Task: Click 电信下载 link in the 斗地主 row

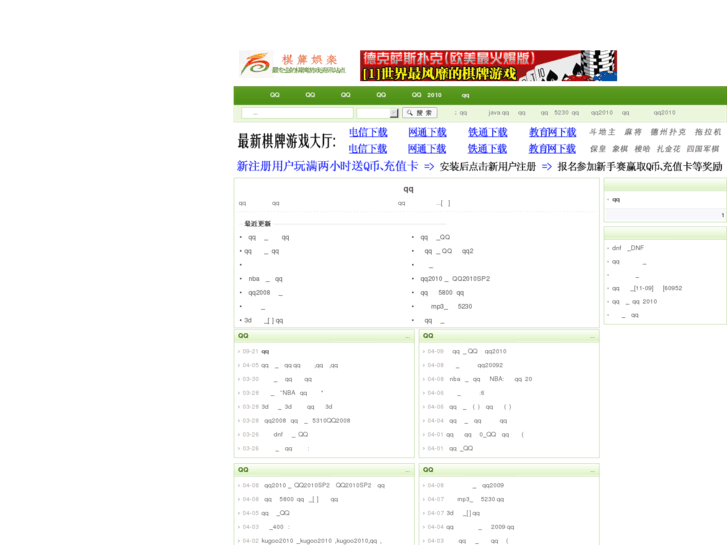Action: click(368, 132)
